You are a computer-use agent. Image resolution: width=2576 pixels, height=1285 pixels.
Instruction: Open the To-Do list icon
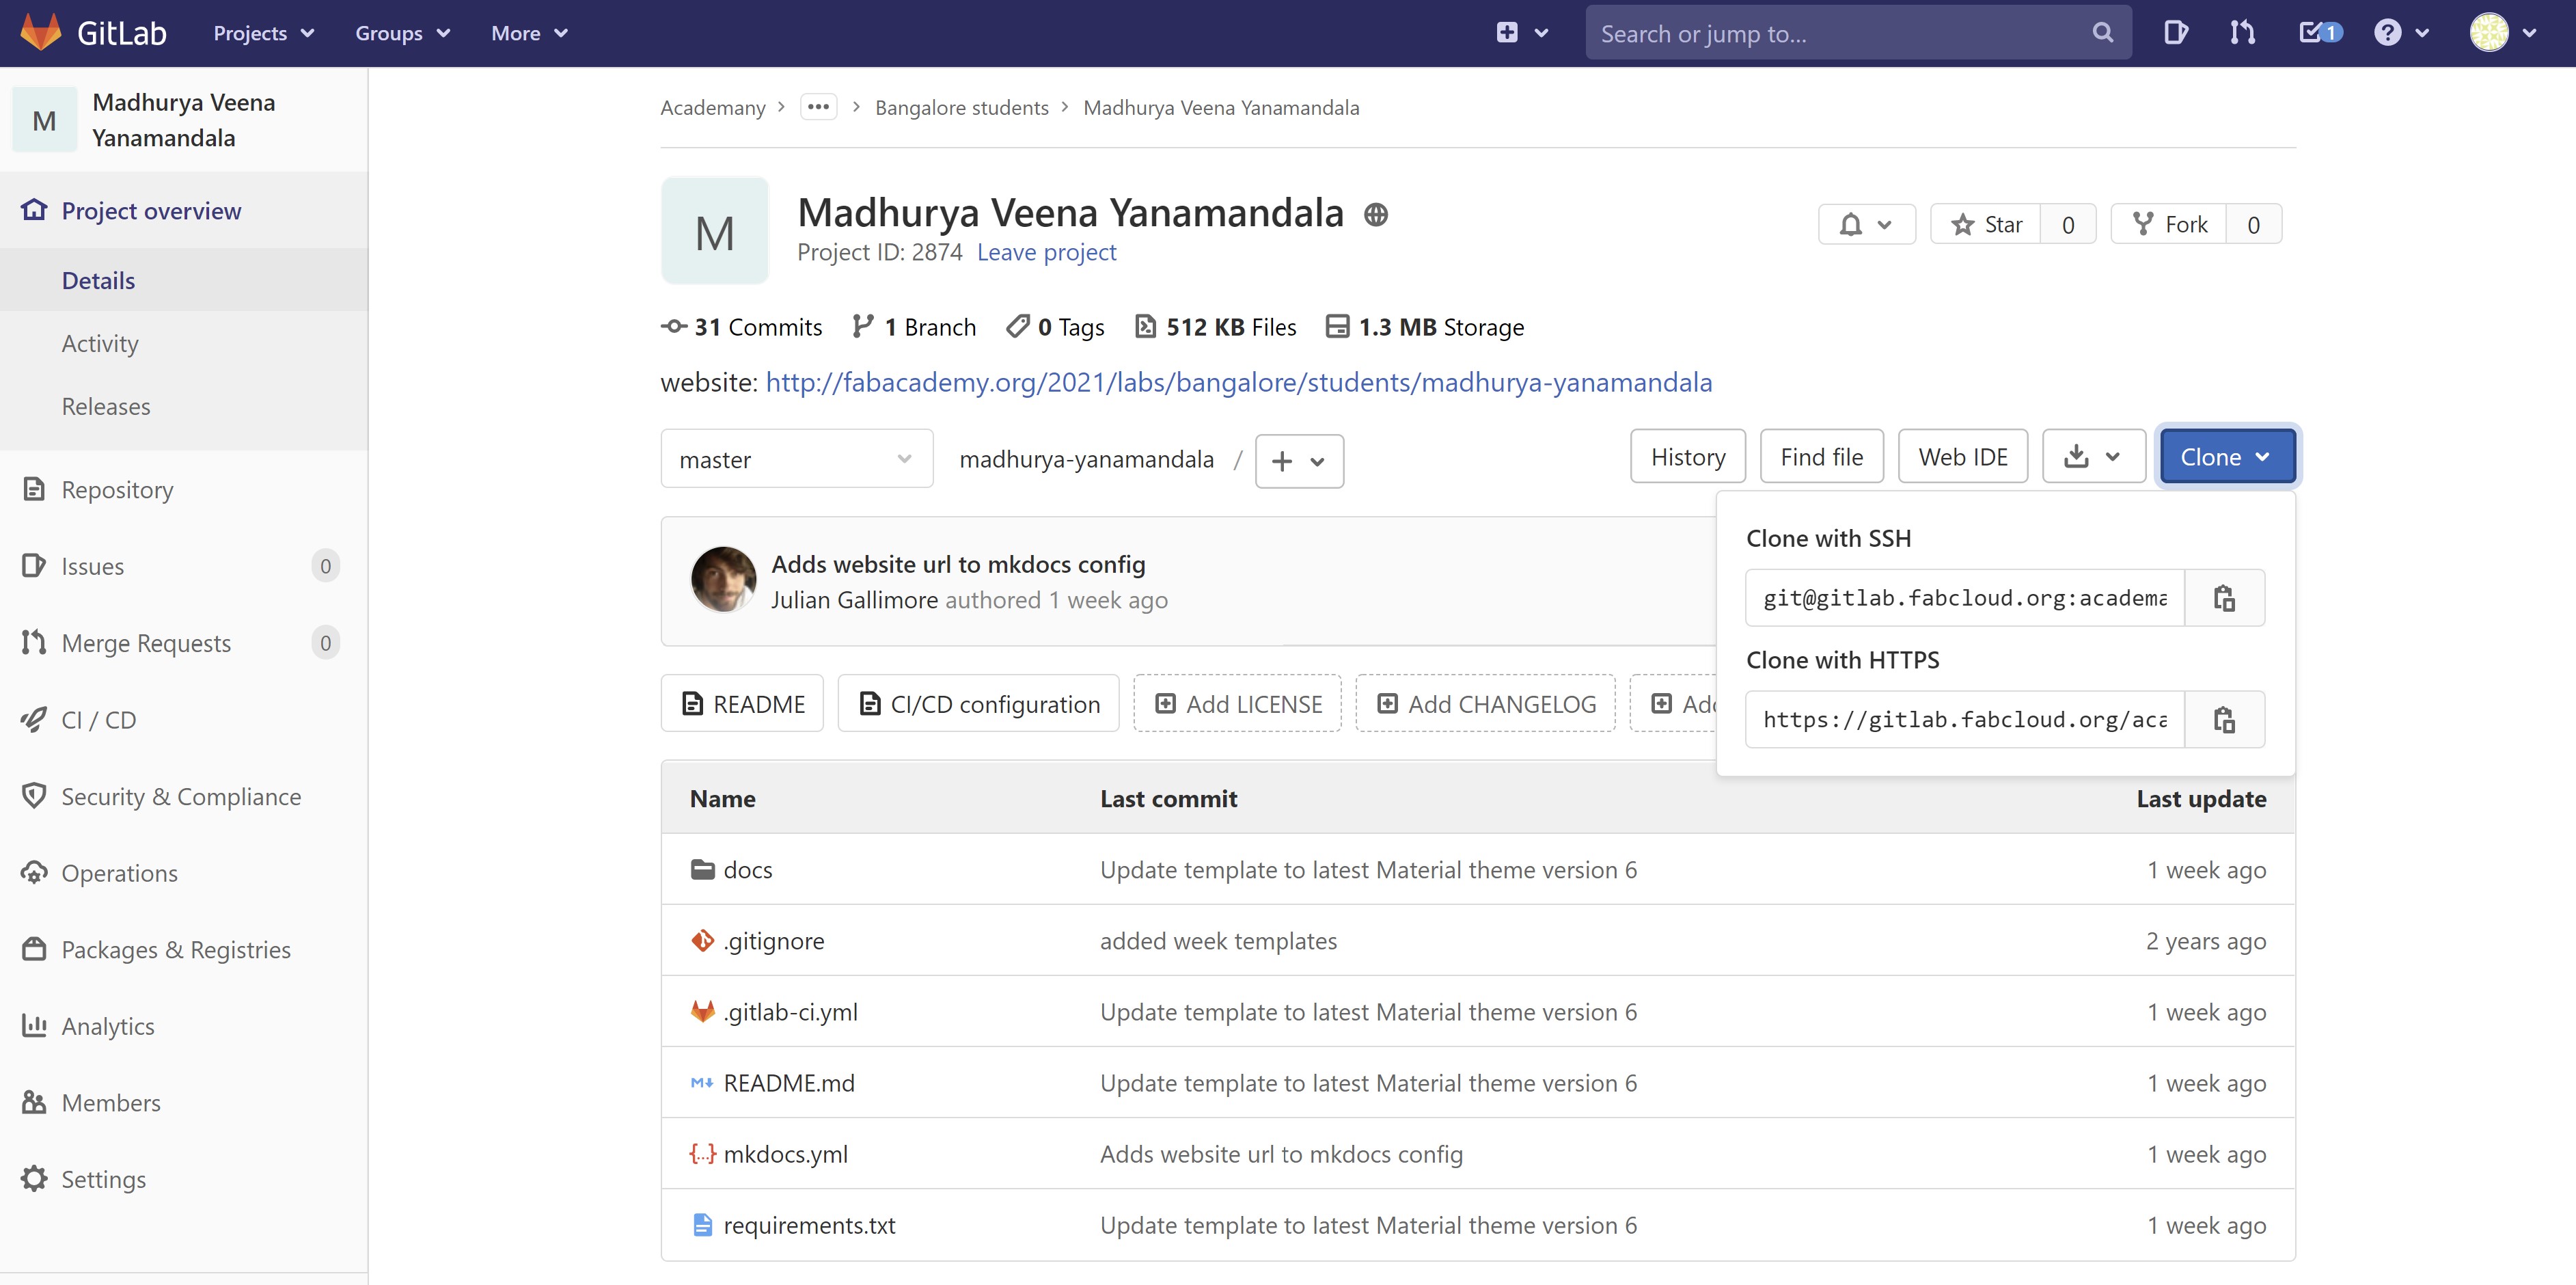click(x=2320, y=33)
